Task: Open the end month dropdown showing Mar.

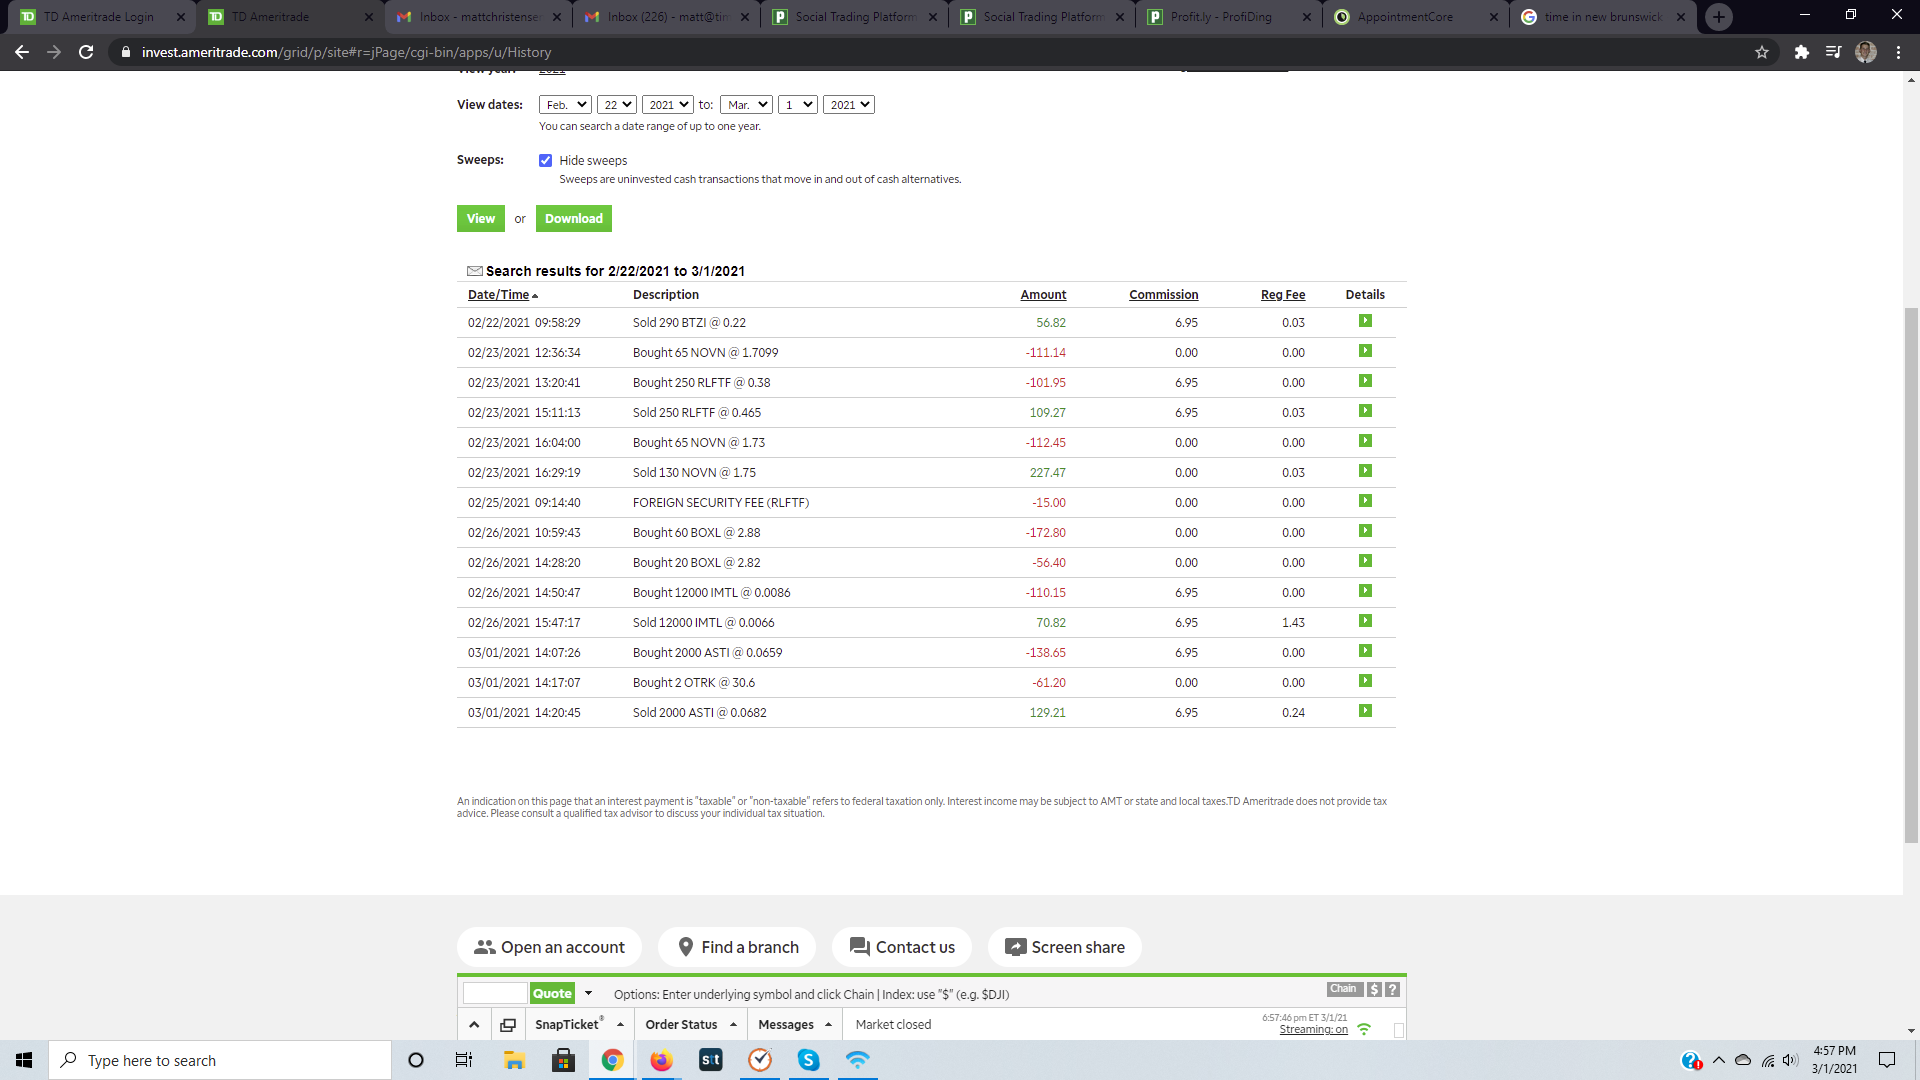Action: [x=746, y=105]
